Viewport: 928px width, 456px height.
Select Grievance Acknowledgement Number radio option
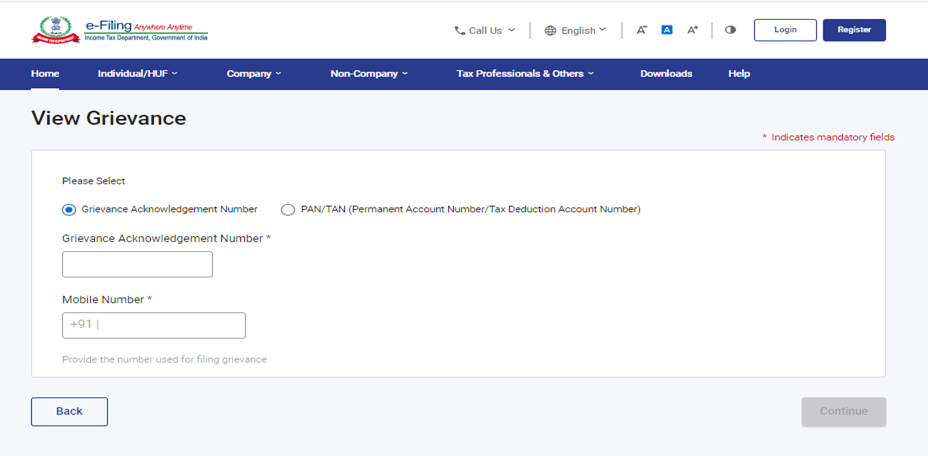pyautogui.click(x=69, y=210)
